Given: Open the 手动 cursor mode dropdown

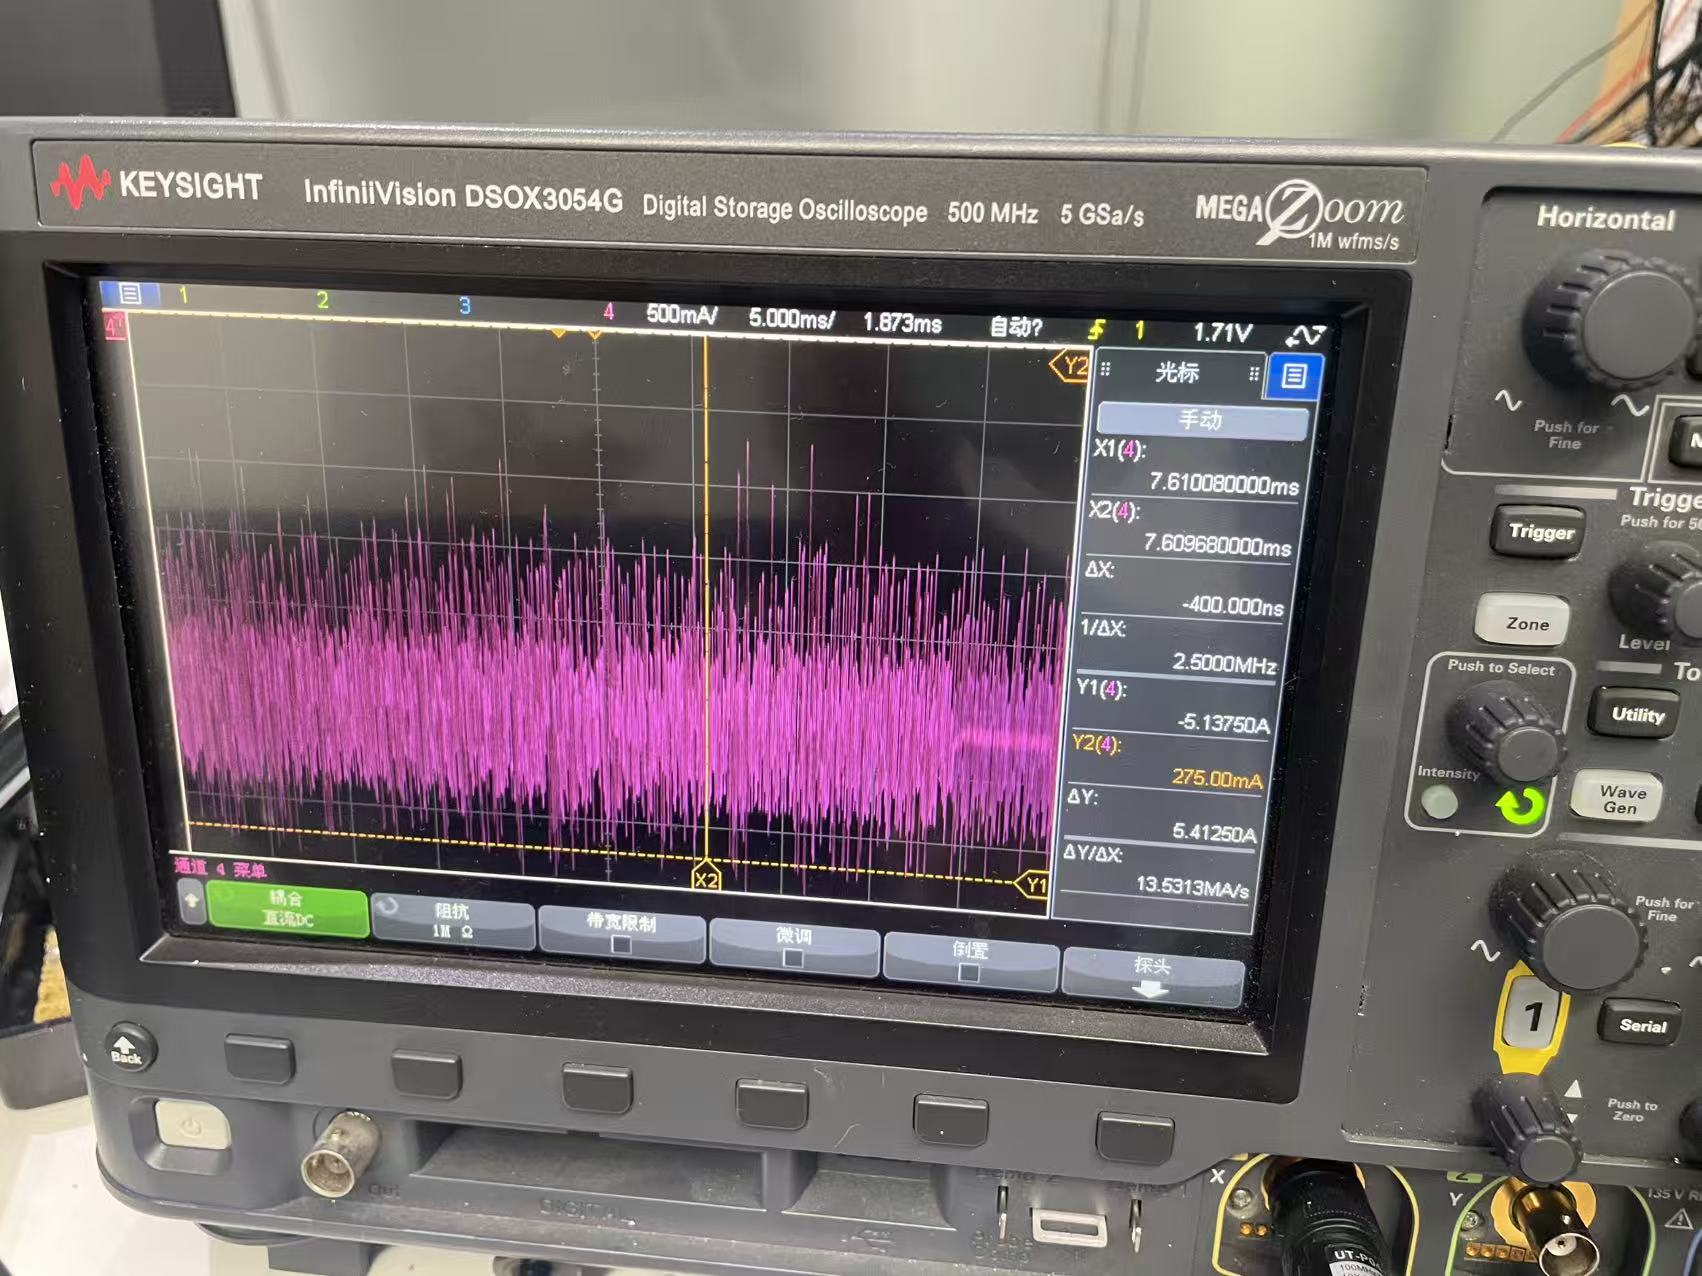Looking at the screenshot, I should [1202, 420].
